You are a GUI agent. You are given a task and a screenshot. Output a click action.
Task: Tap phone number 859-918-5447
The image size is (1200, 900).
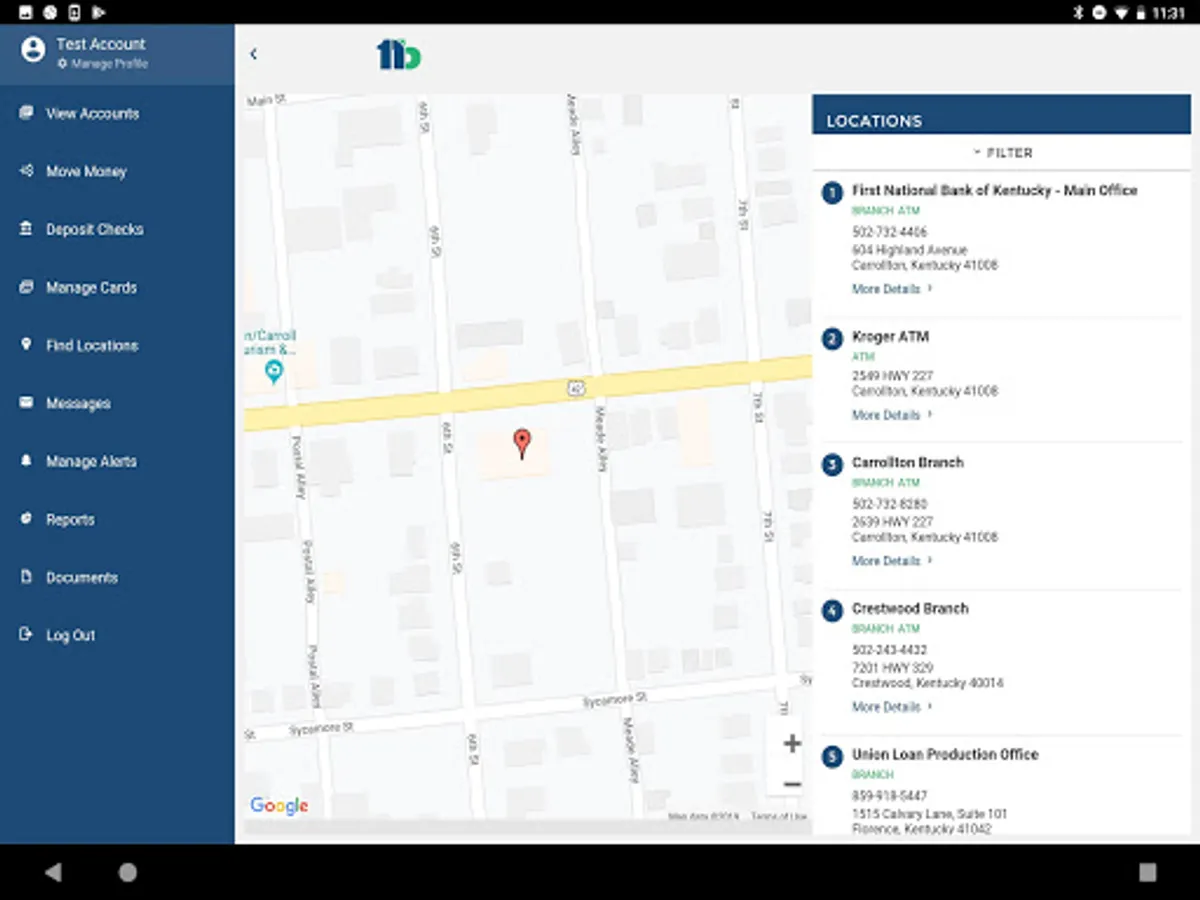pyautogui.click(x=889, y=796)
